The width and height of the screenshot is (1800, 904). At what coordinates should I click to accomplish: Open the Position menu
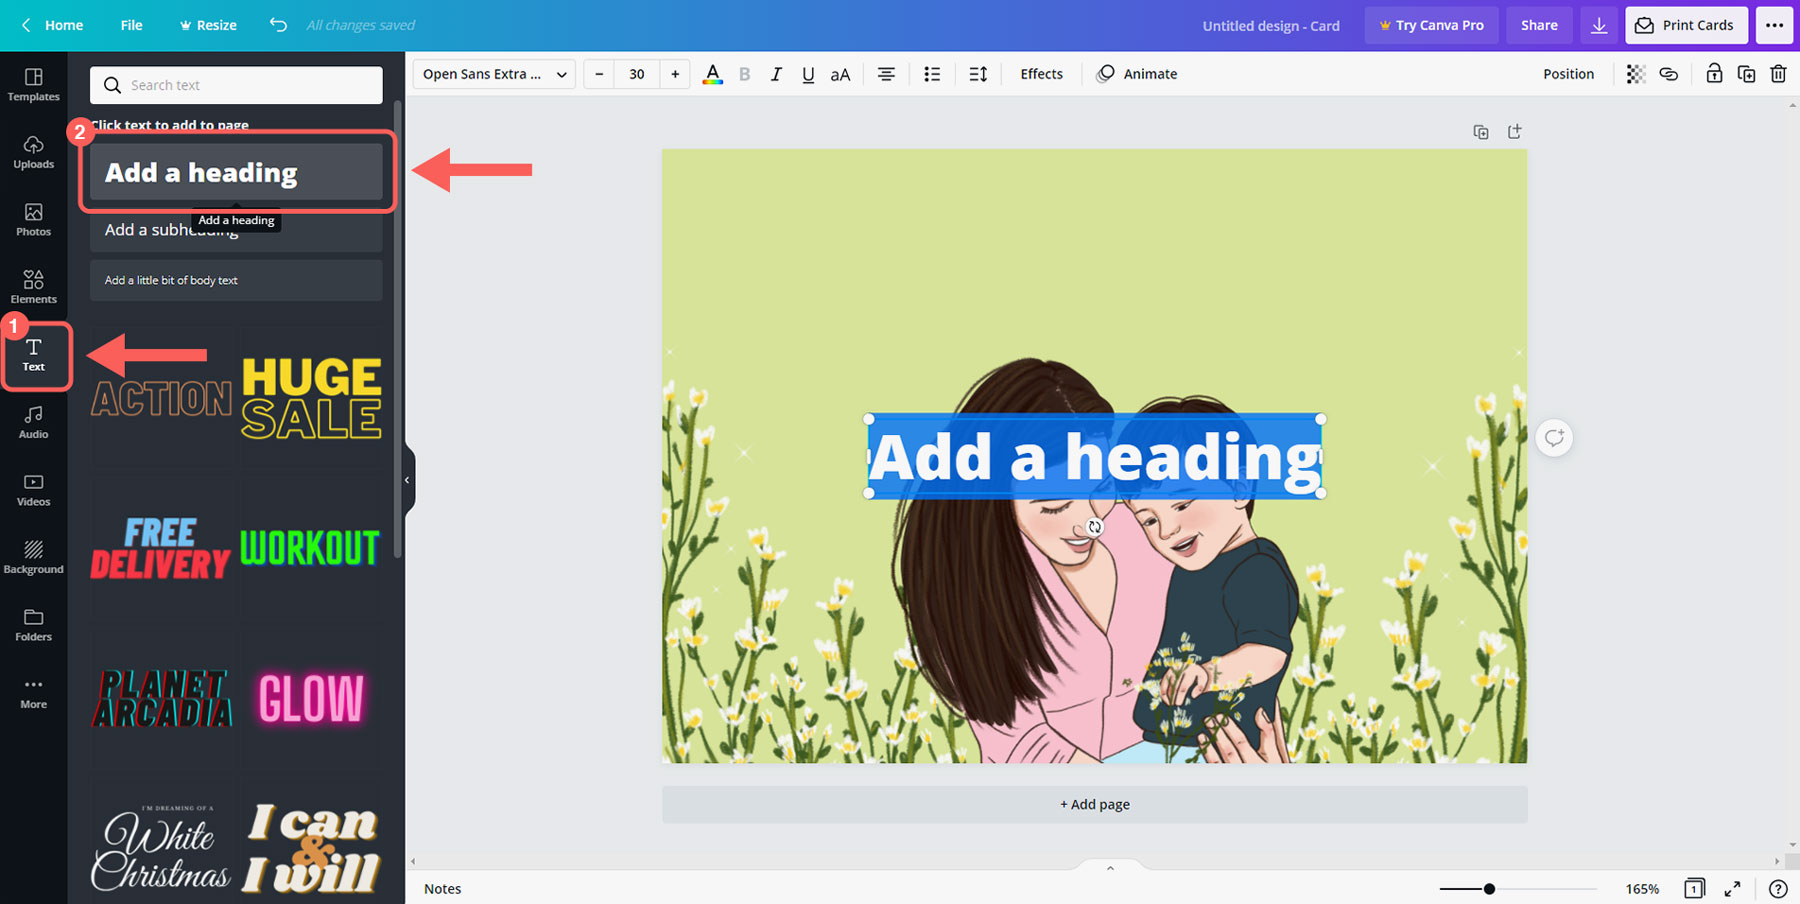click(x=1568, y=74)
